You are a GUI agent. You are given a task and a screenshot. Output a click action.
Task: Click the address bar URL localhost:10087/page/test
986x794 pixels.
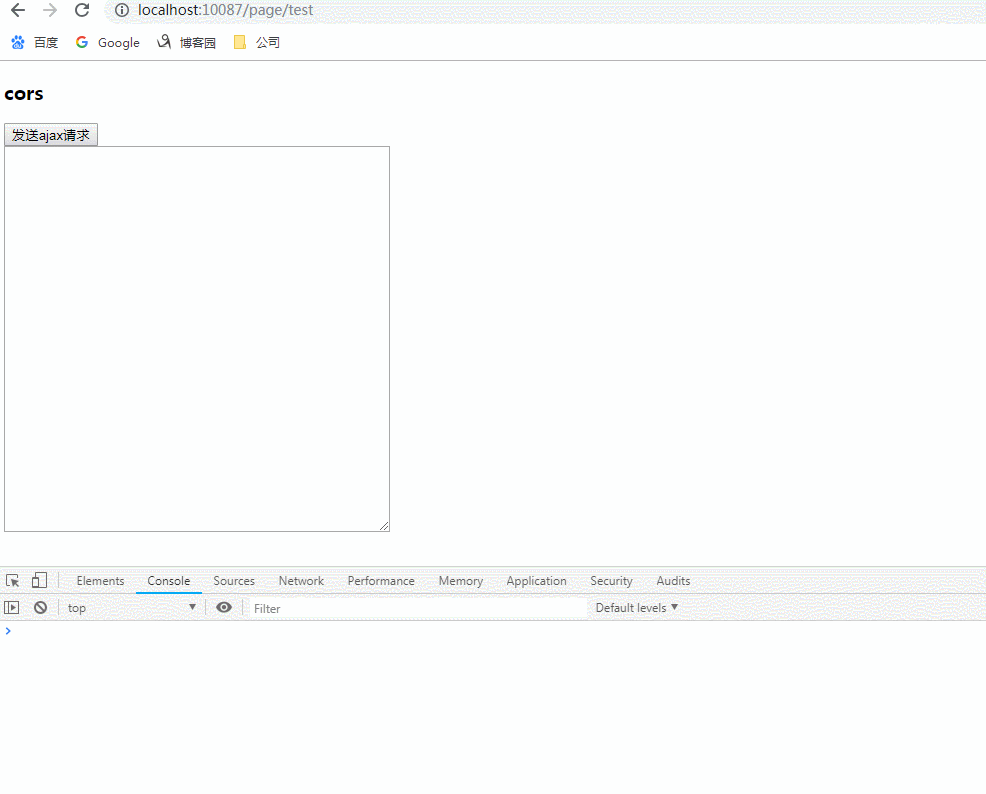pyautogui.click(x=225, y=10)
